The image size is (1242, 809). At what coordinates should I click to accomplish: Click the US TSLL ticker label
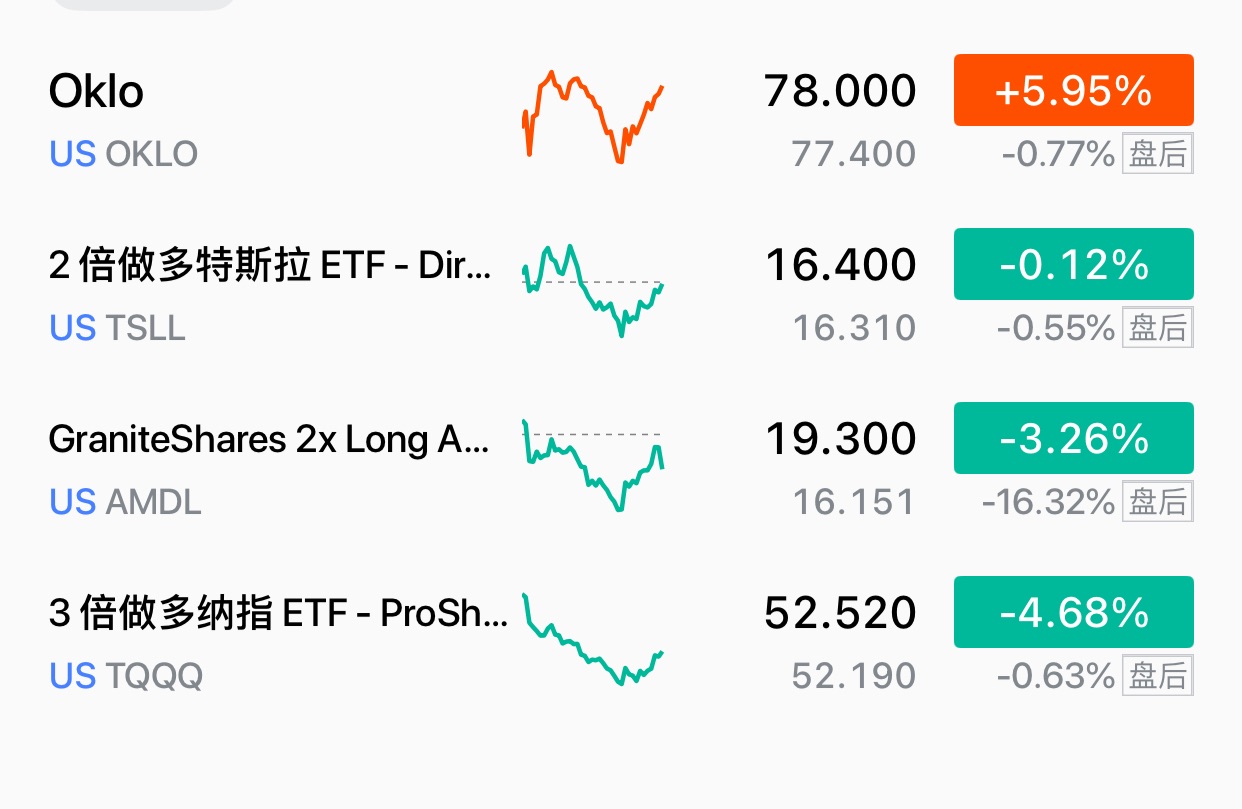point(118,328)
